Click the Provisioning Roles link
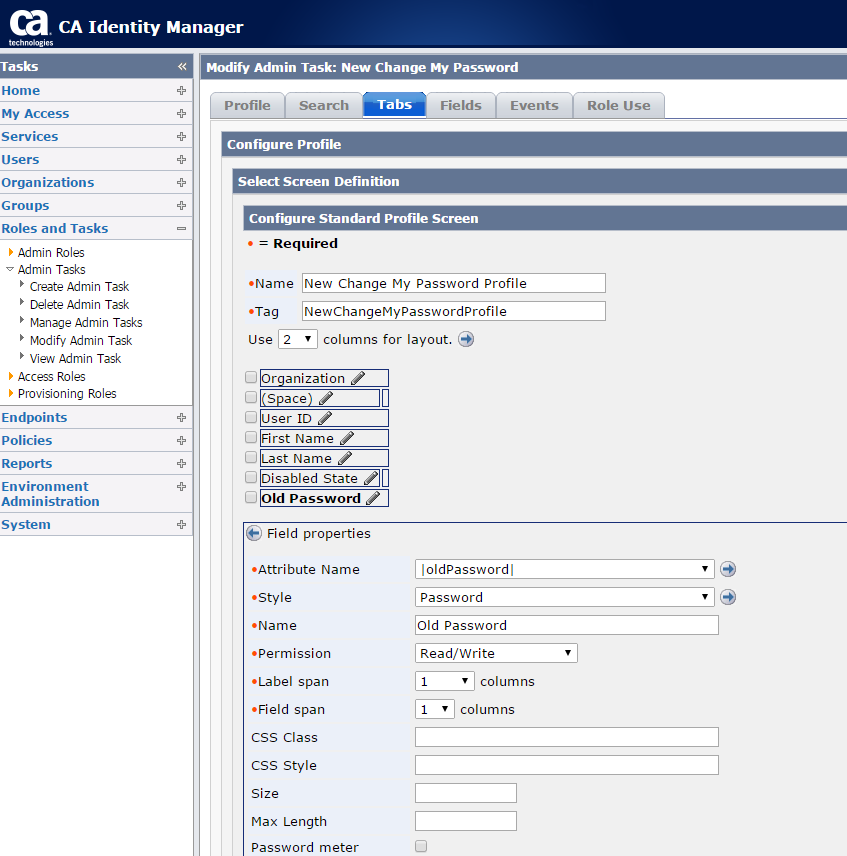The image size is (847, 856). pyautogui.click(x=67, y=394)
